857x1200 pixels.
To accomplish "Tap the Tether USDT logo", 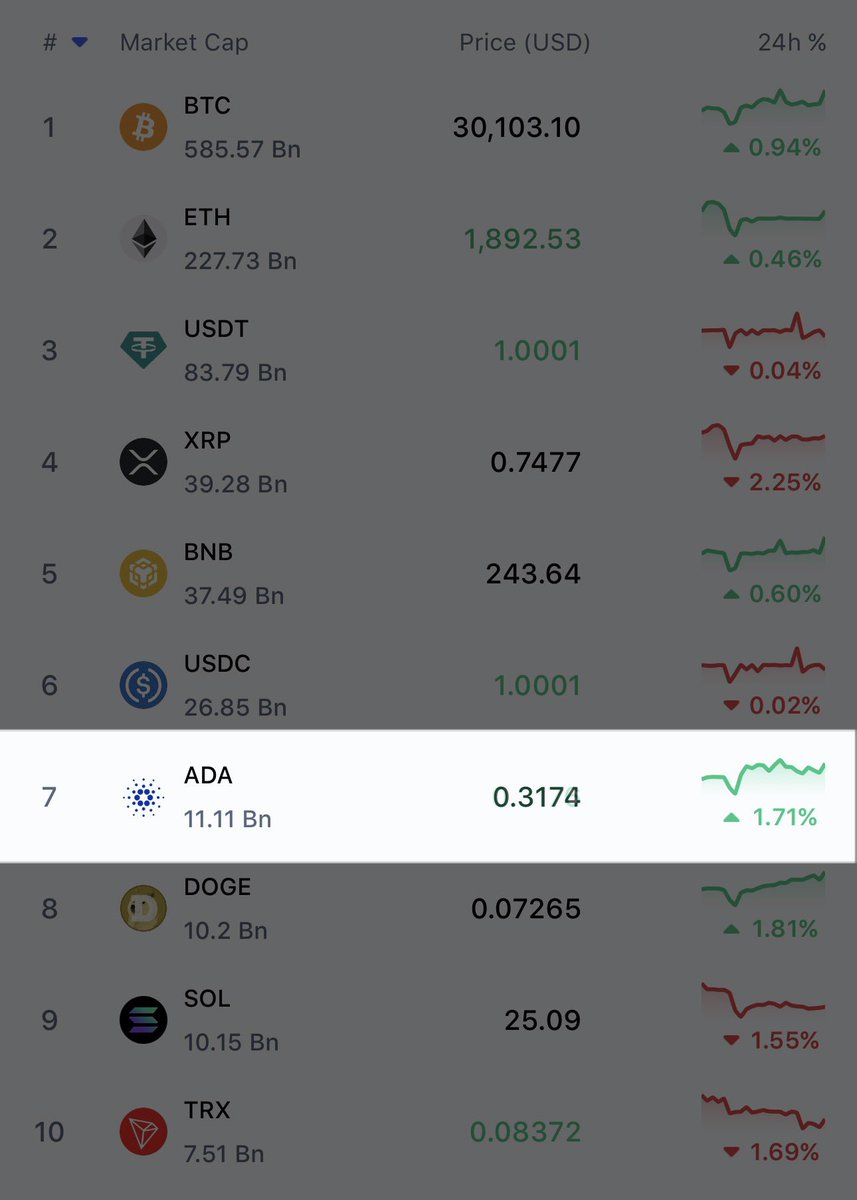I will (144, 350).
